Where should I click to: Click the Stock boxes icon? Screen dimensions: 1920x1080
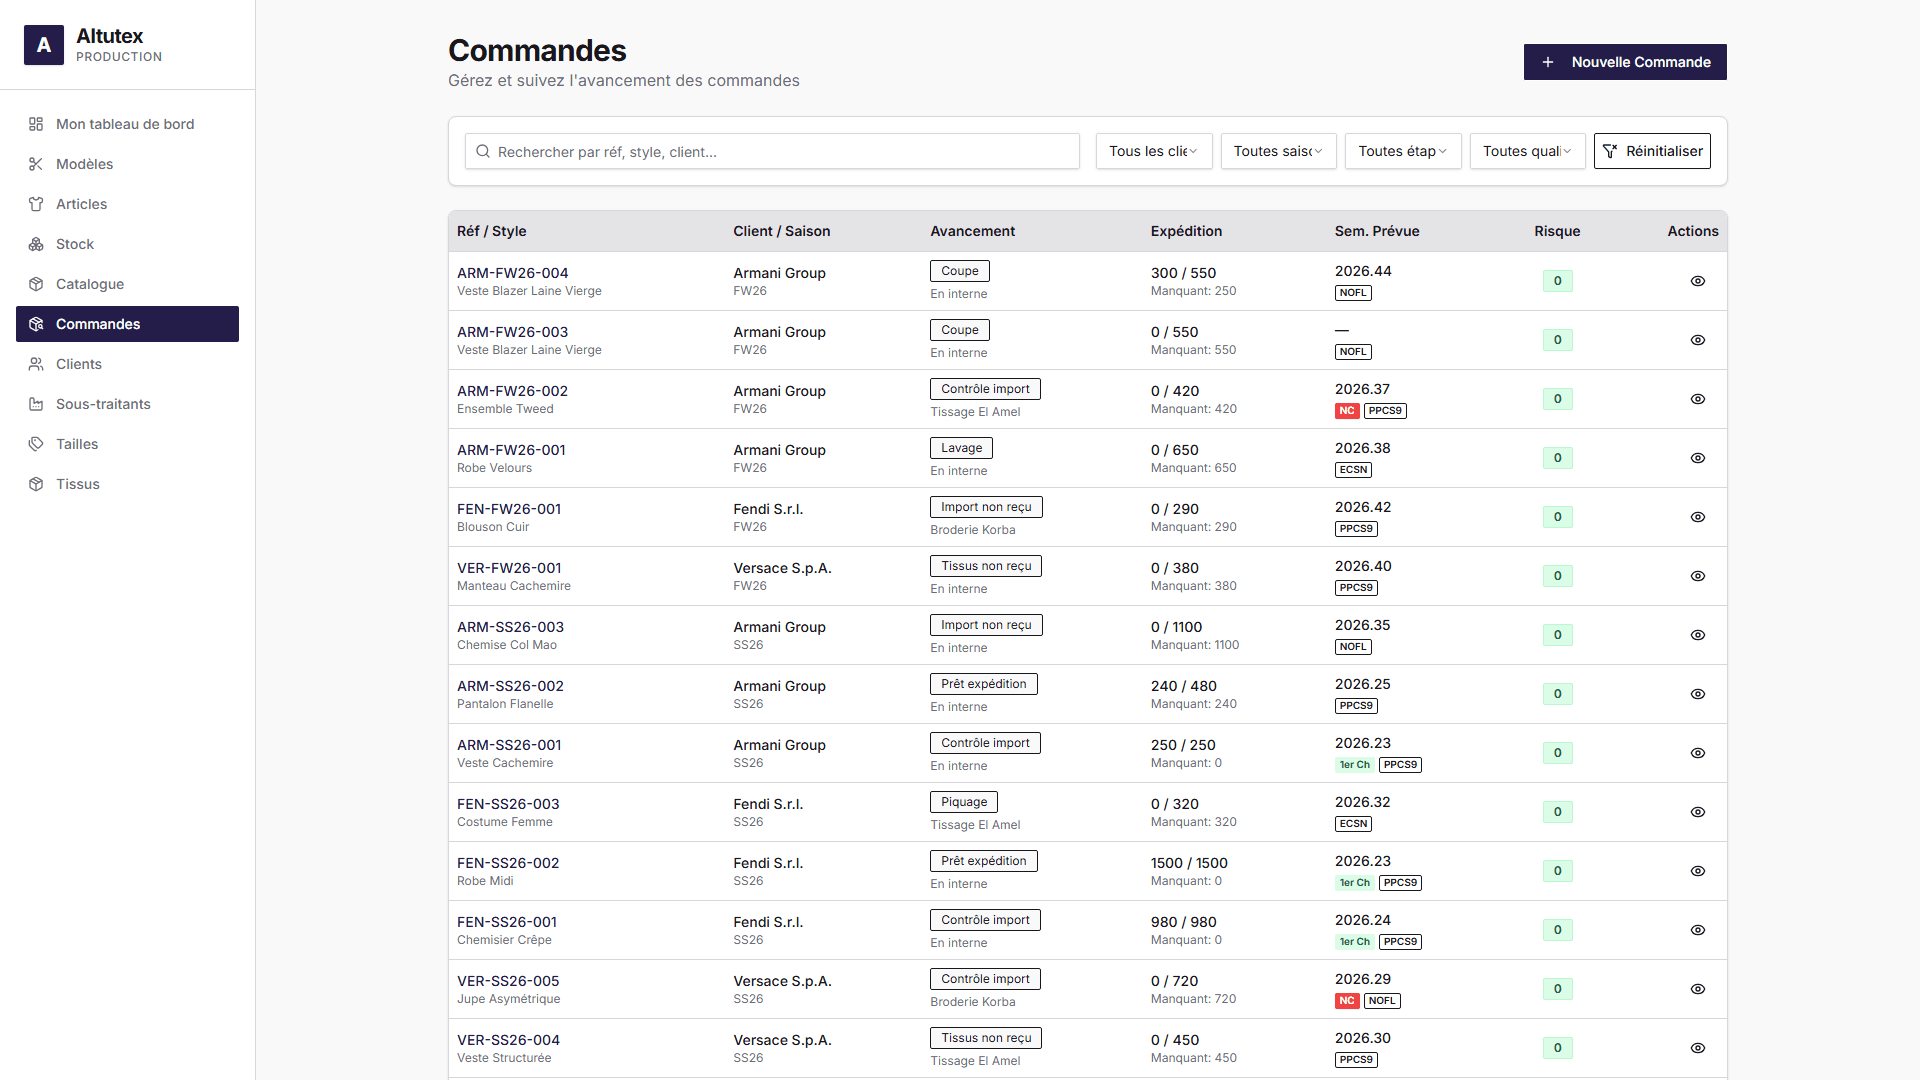coord(36,244)
